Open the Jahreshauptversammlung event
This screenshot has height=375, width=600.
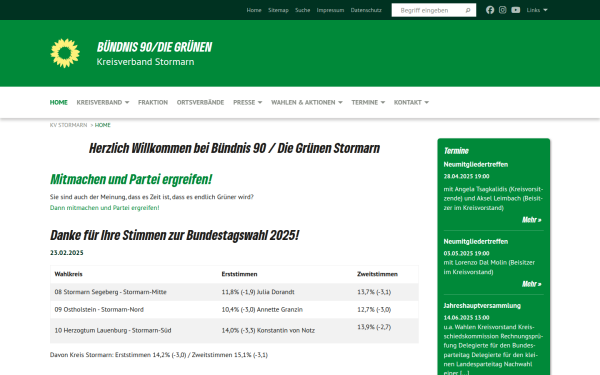(x=482, y=306)
